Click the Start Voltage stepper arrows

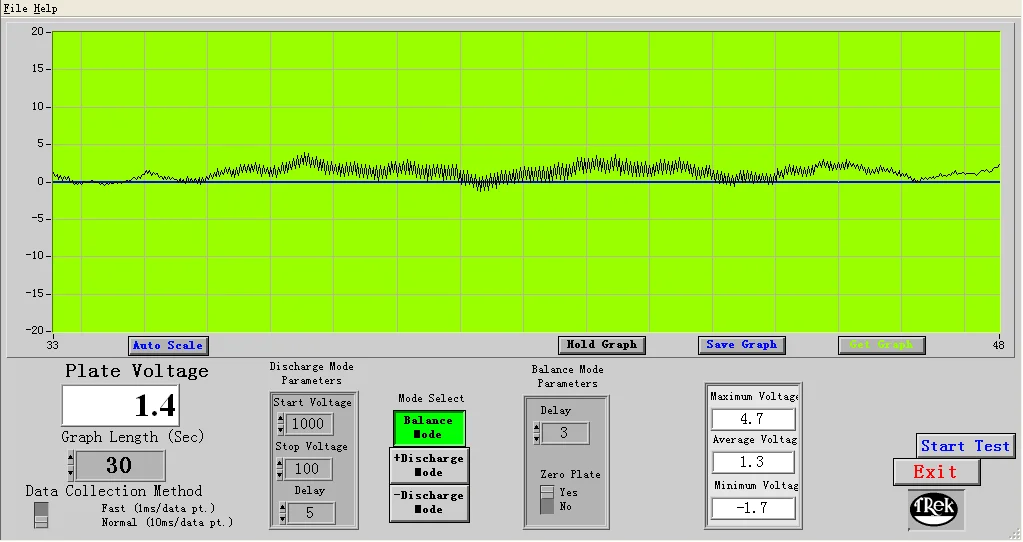pos(281,424)
